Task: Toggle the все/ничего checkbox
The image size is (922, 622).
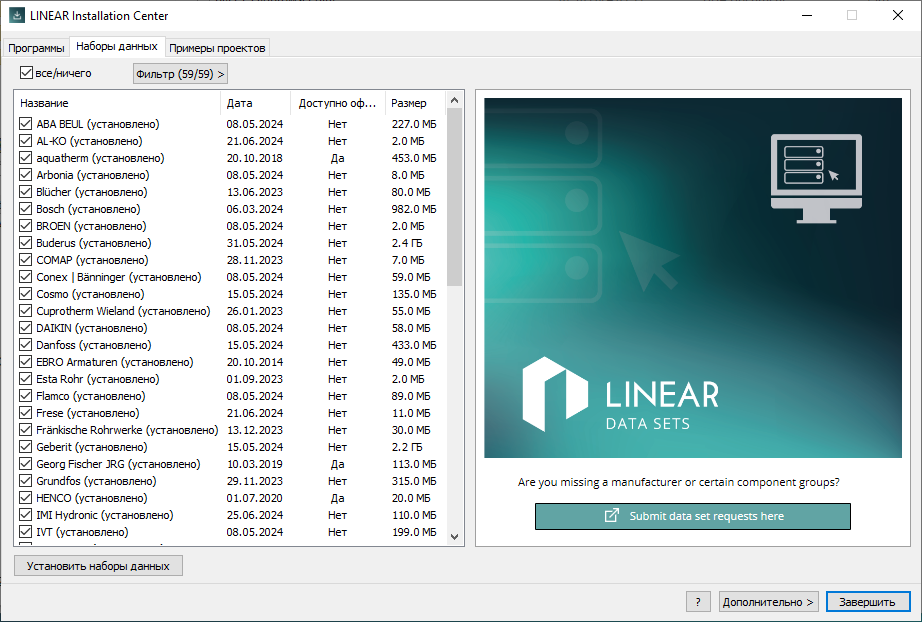Action: click(x=26, y=73)
